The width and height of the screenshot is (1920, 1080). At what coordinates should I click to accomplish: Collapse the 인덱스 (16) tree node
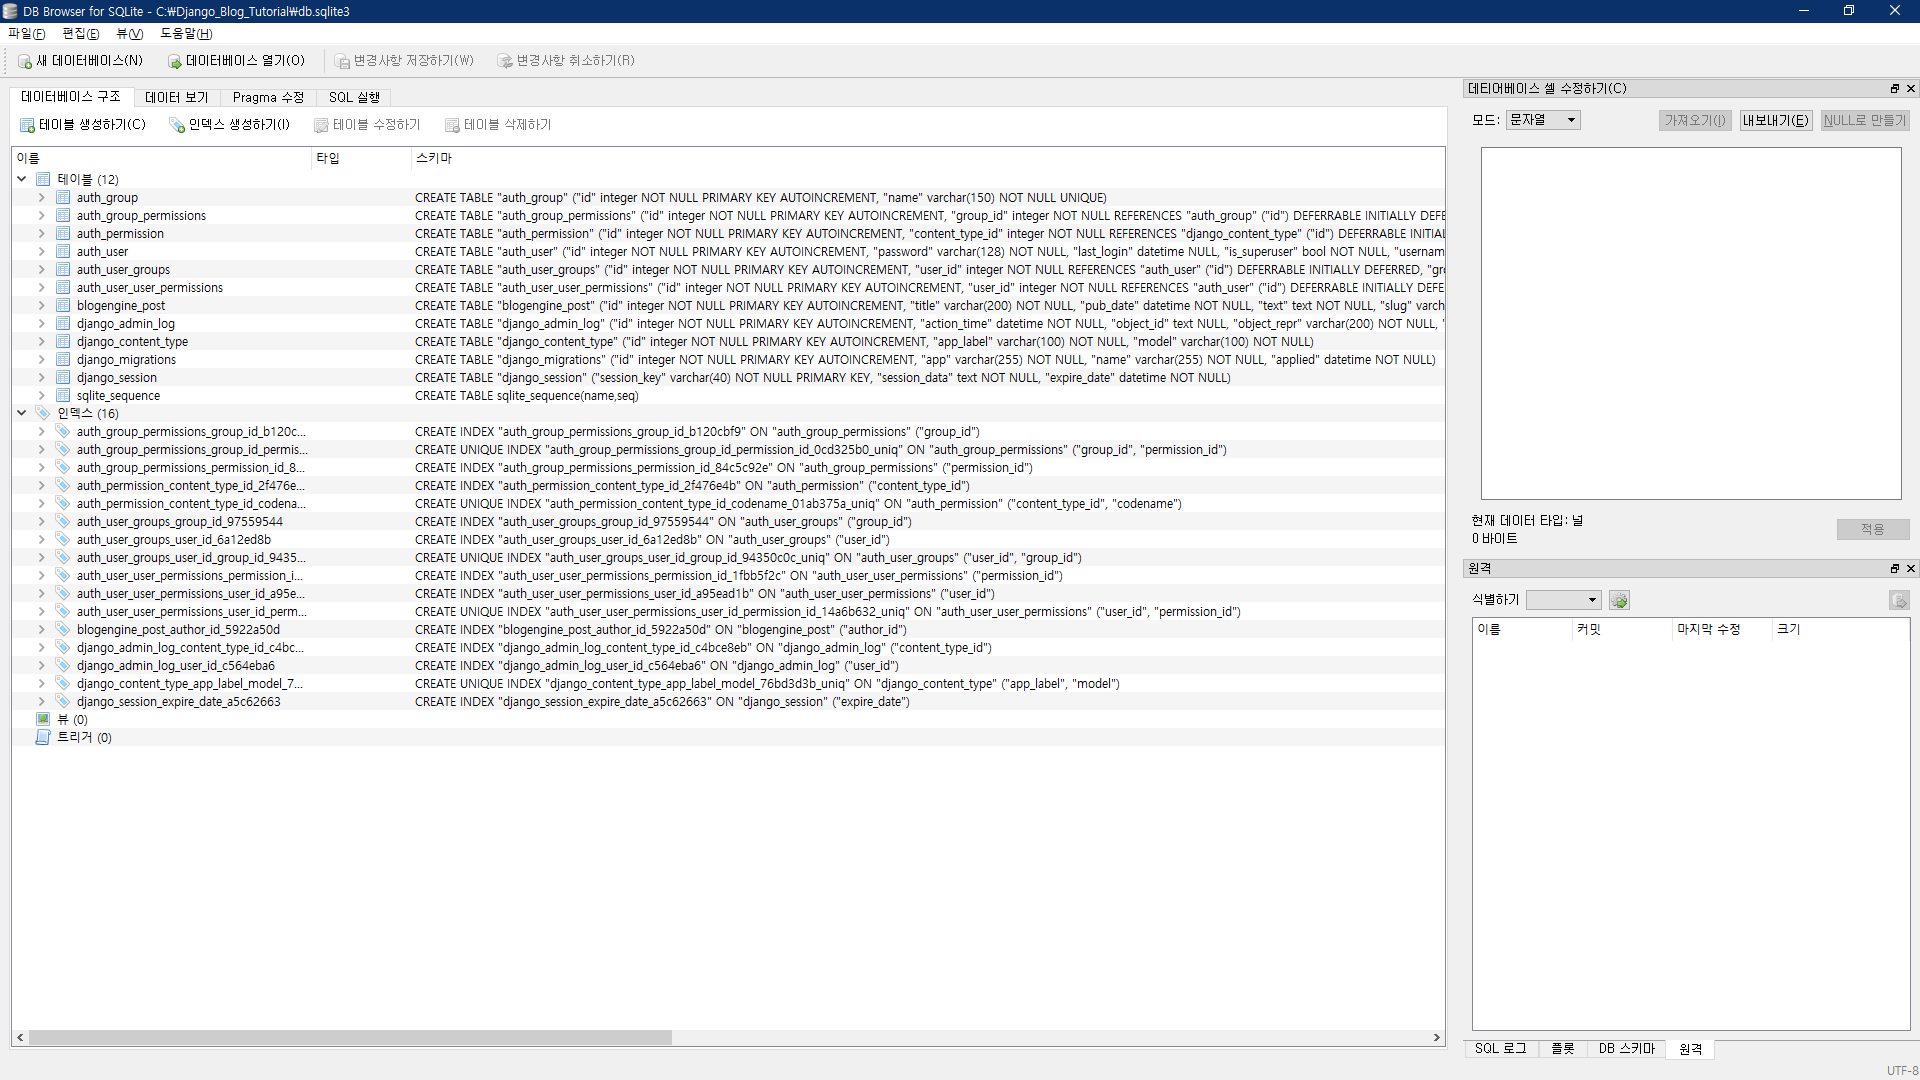(x=21, y=413)
